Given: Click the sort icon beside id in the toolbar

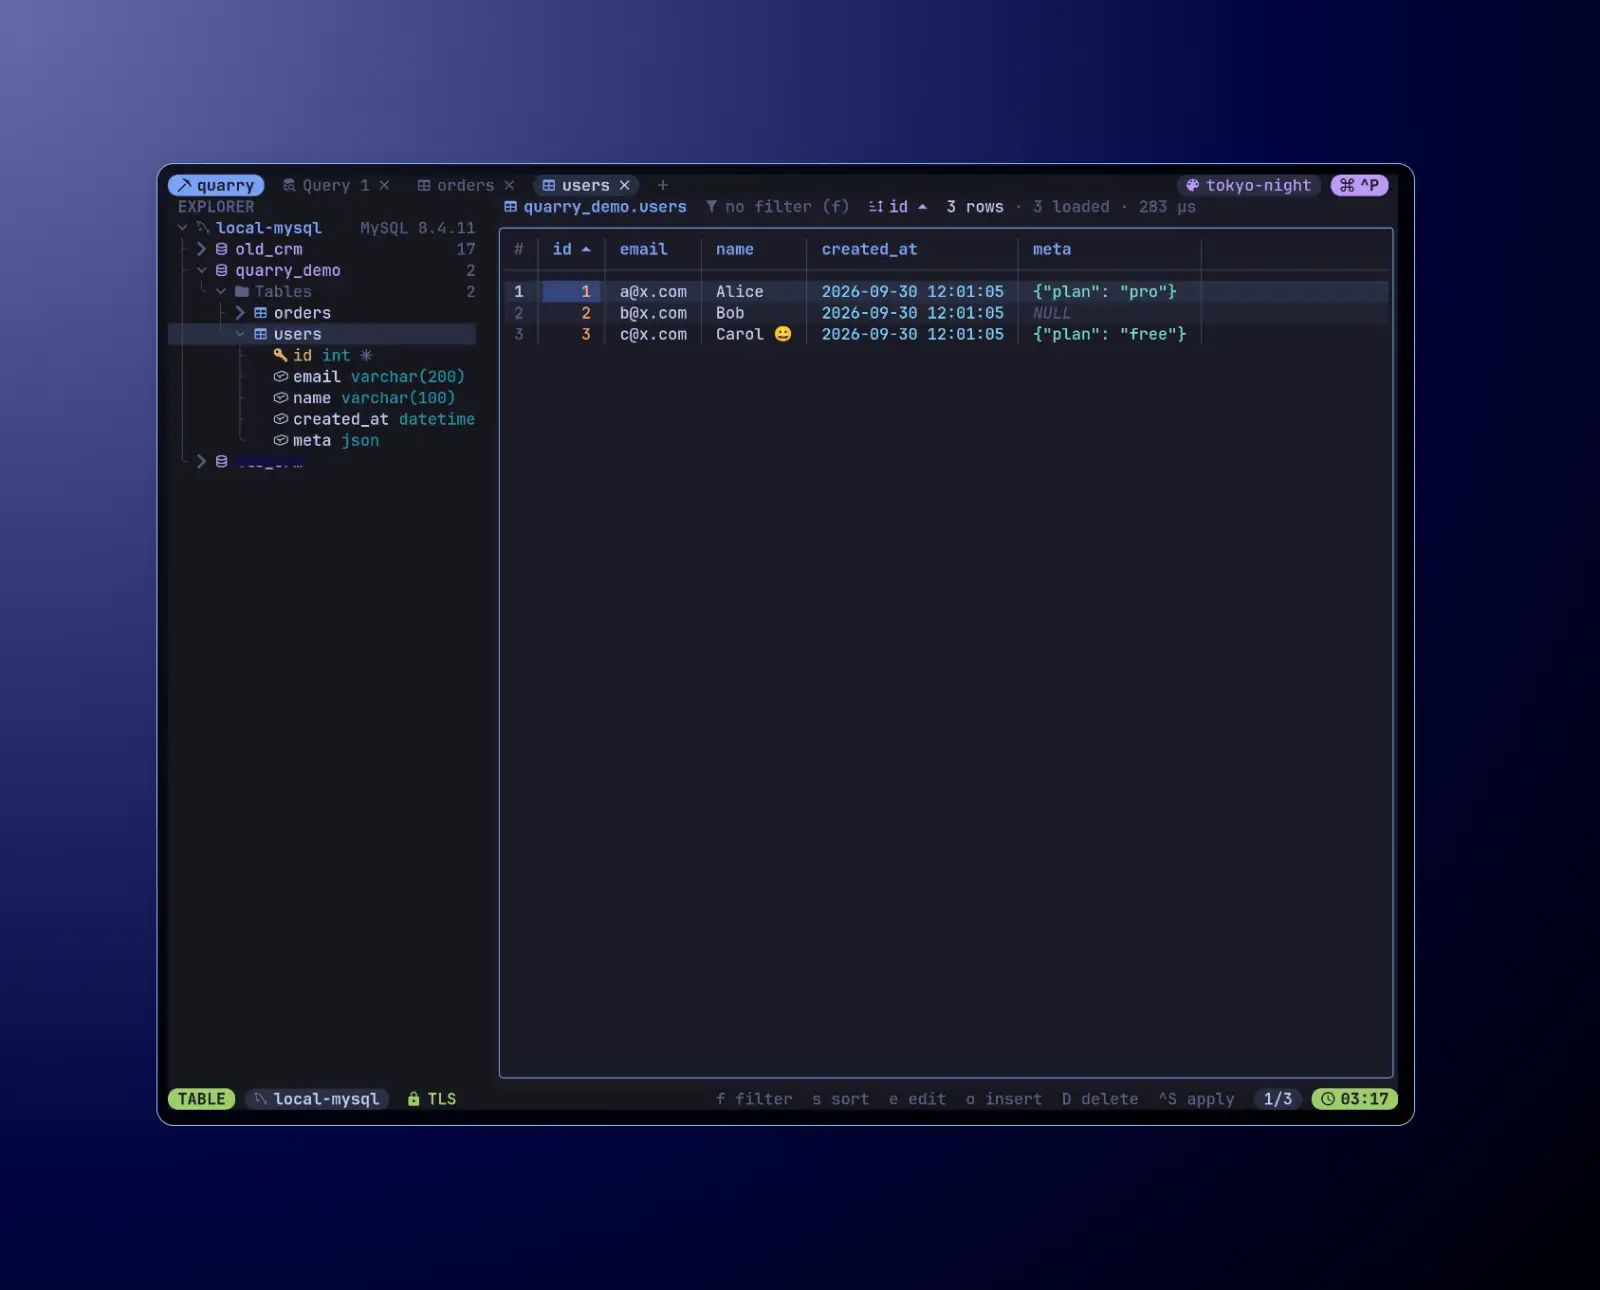Looking at the screenshot, I should point(876,206).
